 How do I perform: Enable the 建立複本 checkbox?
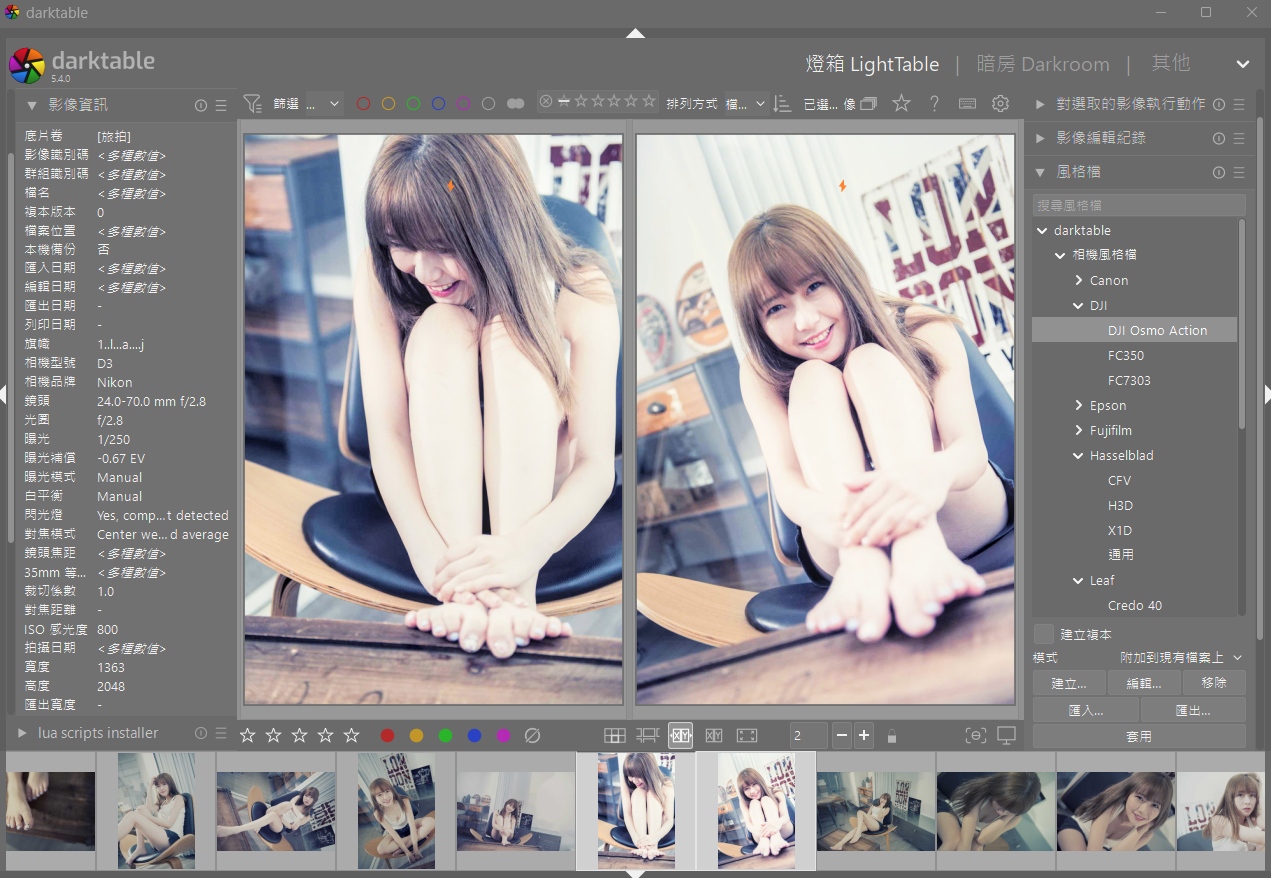pyautogui.click(x=1044, y=634)
